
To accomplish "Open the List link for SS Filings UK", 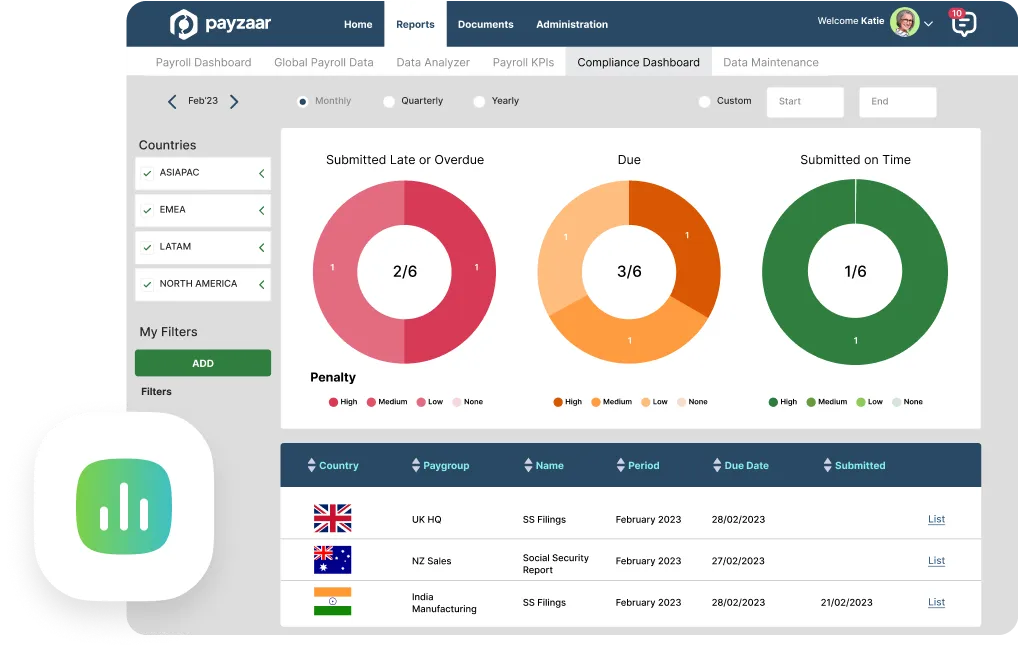I will [x=936, y=518].
